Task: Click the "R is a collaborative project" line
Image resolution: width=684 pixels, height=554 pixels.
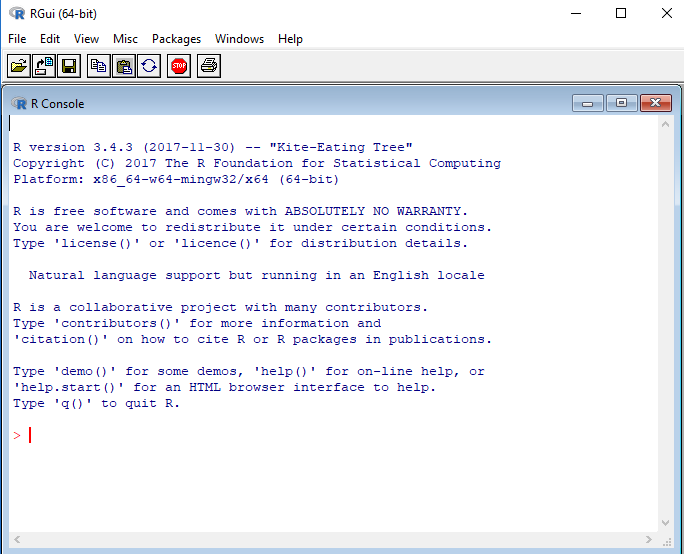Action: click(220, 308)
